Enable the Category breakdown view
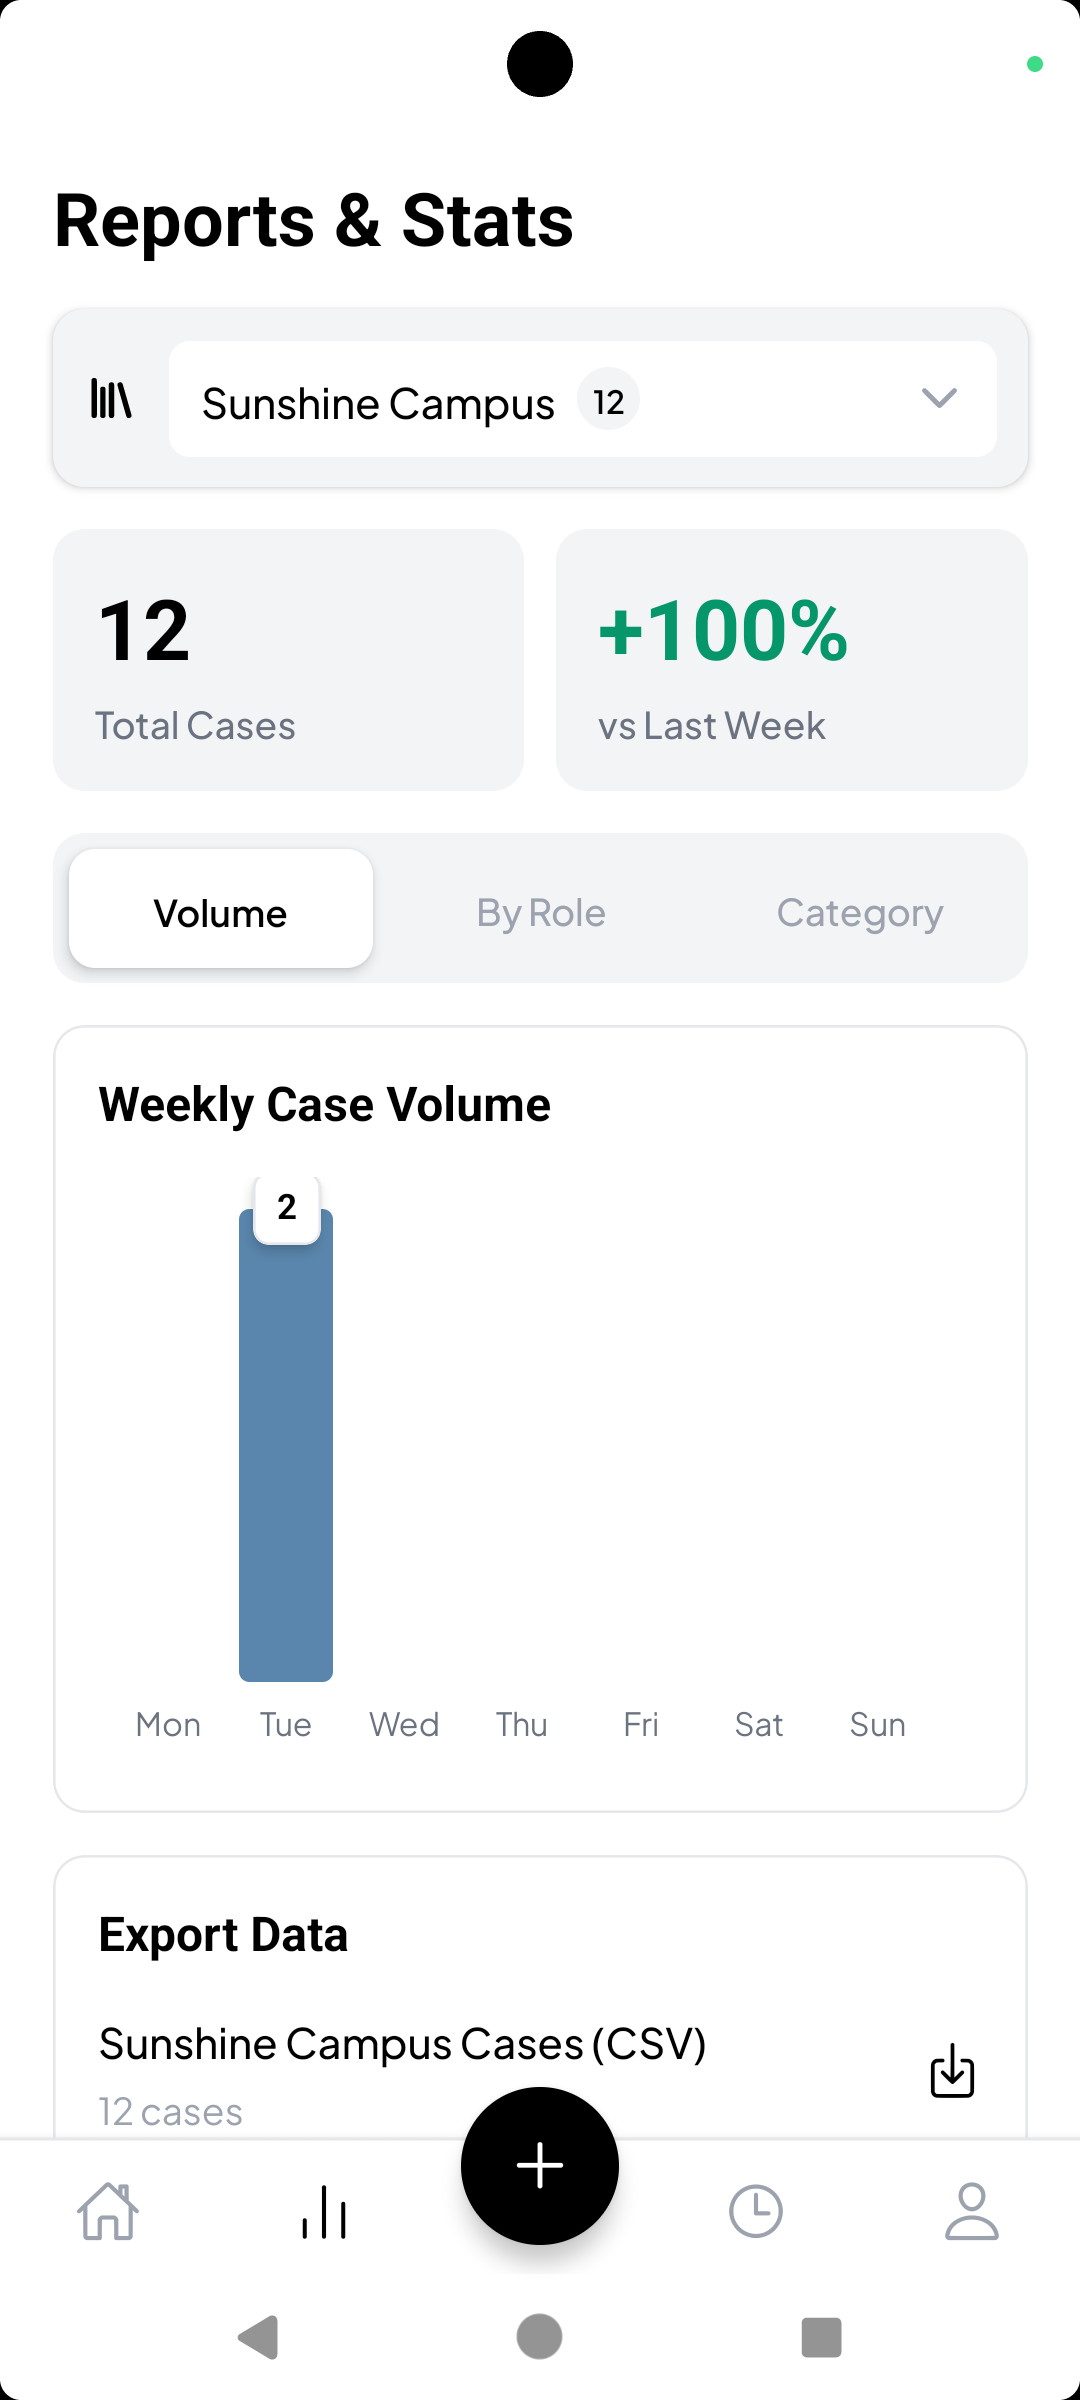Viewport: 1080px width, 2400px height. 859,911
